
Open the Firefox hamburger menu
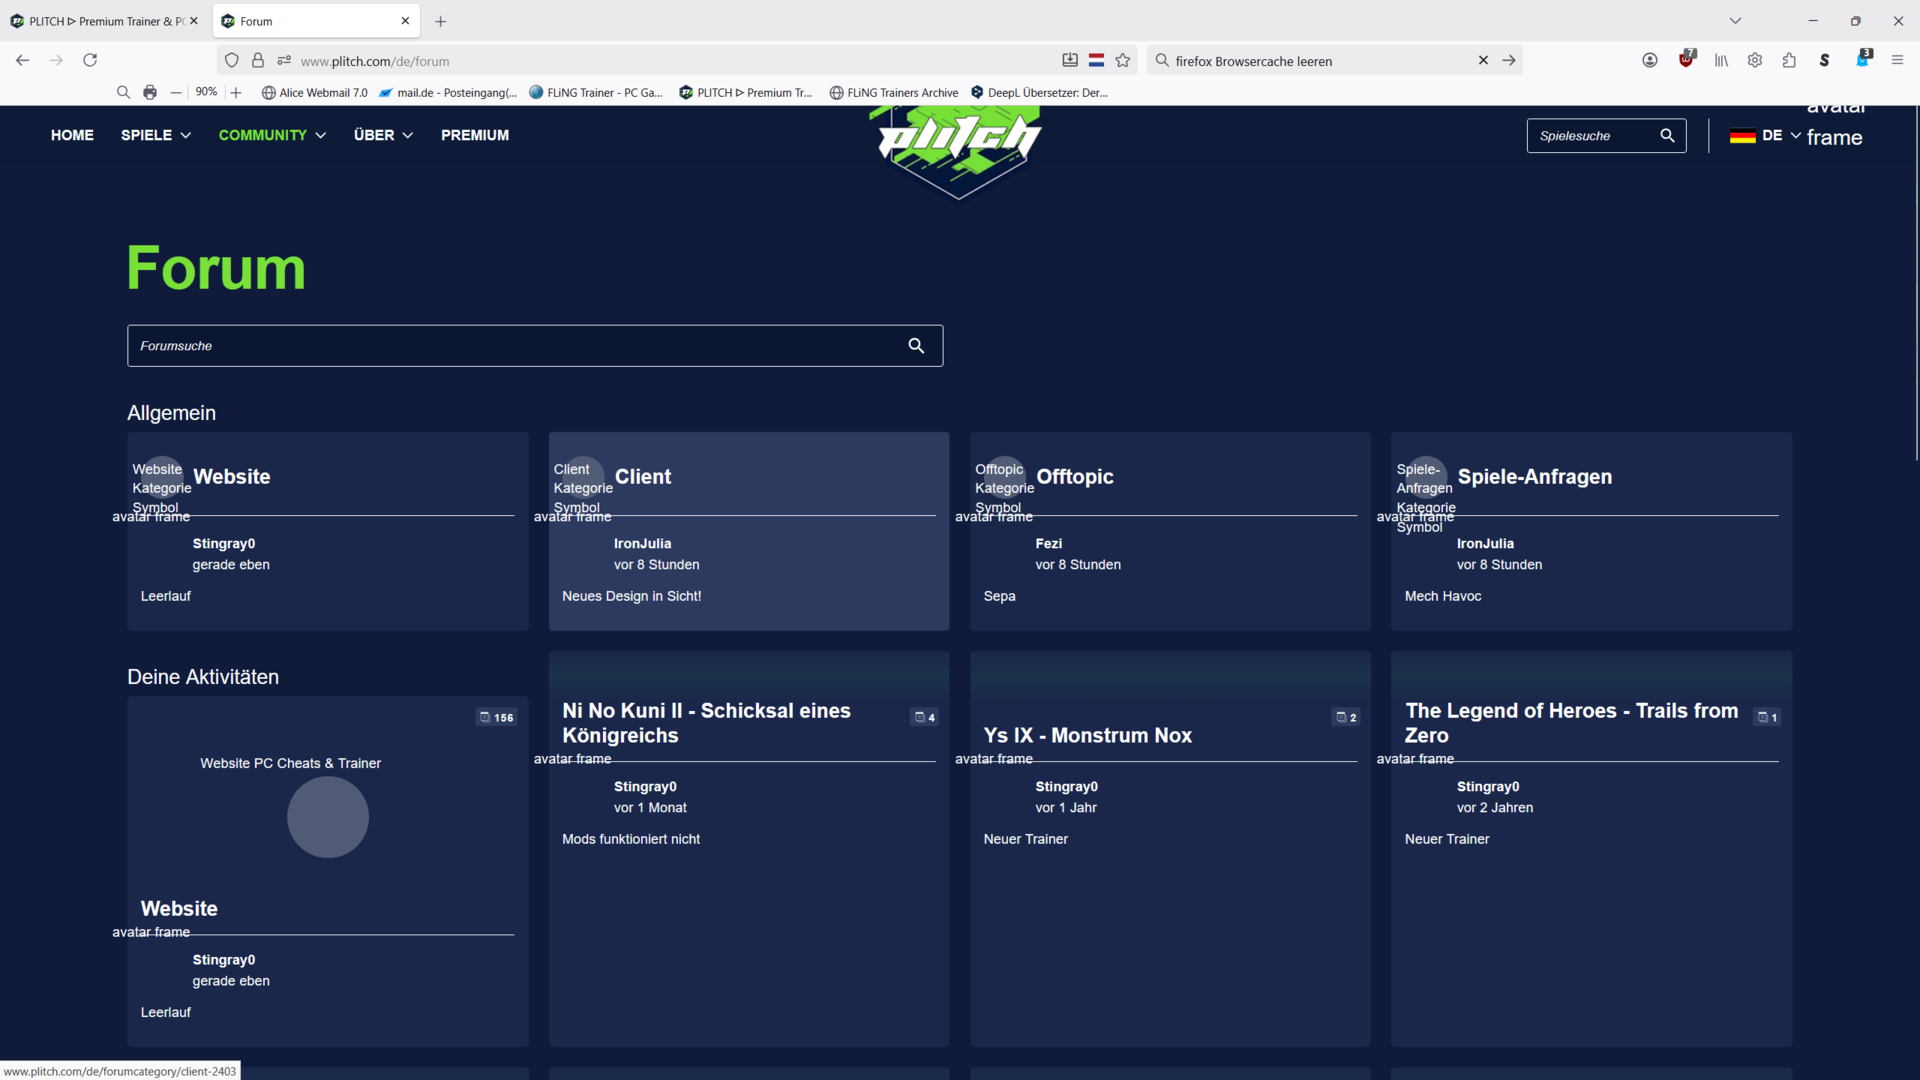(1897, 60)
